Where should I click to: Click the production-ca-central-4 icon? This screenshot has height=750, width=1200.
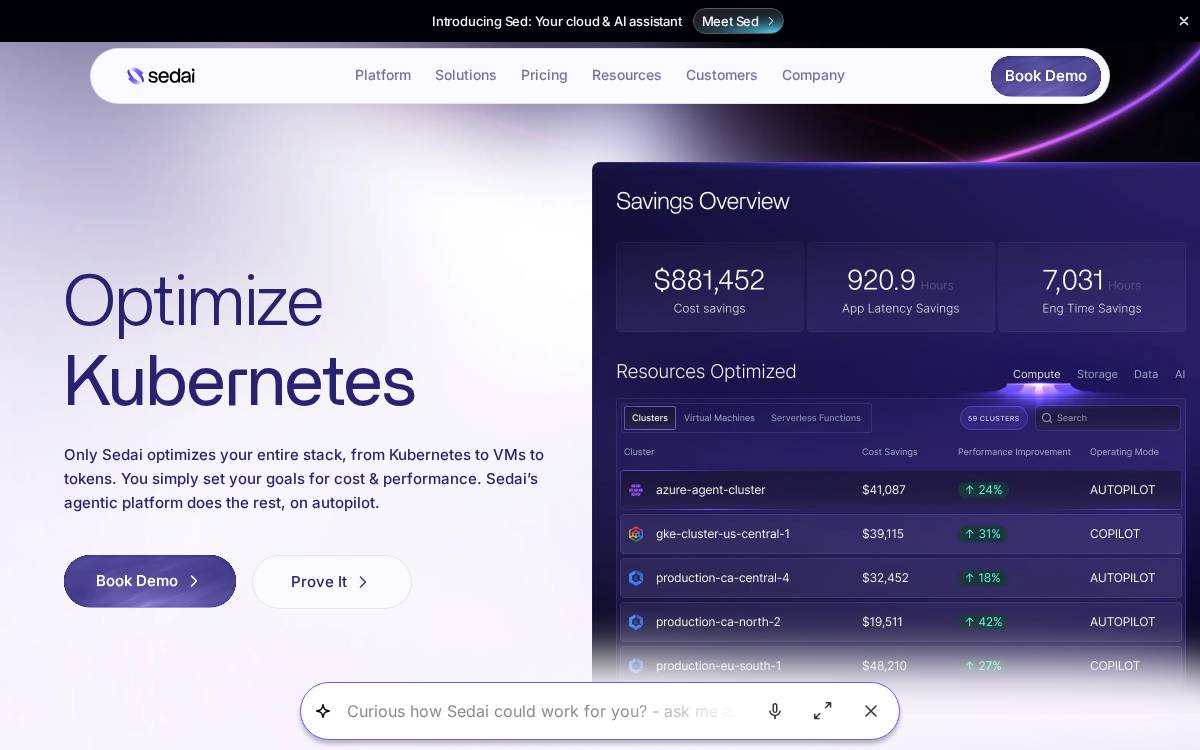point(636,578)
